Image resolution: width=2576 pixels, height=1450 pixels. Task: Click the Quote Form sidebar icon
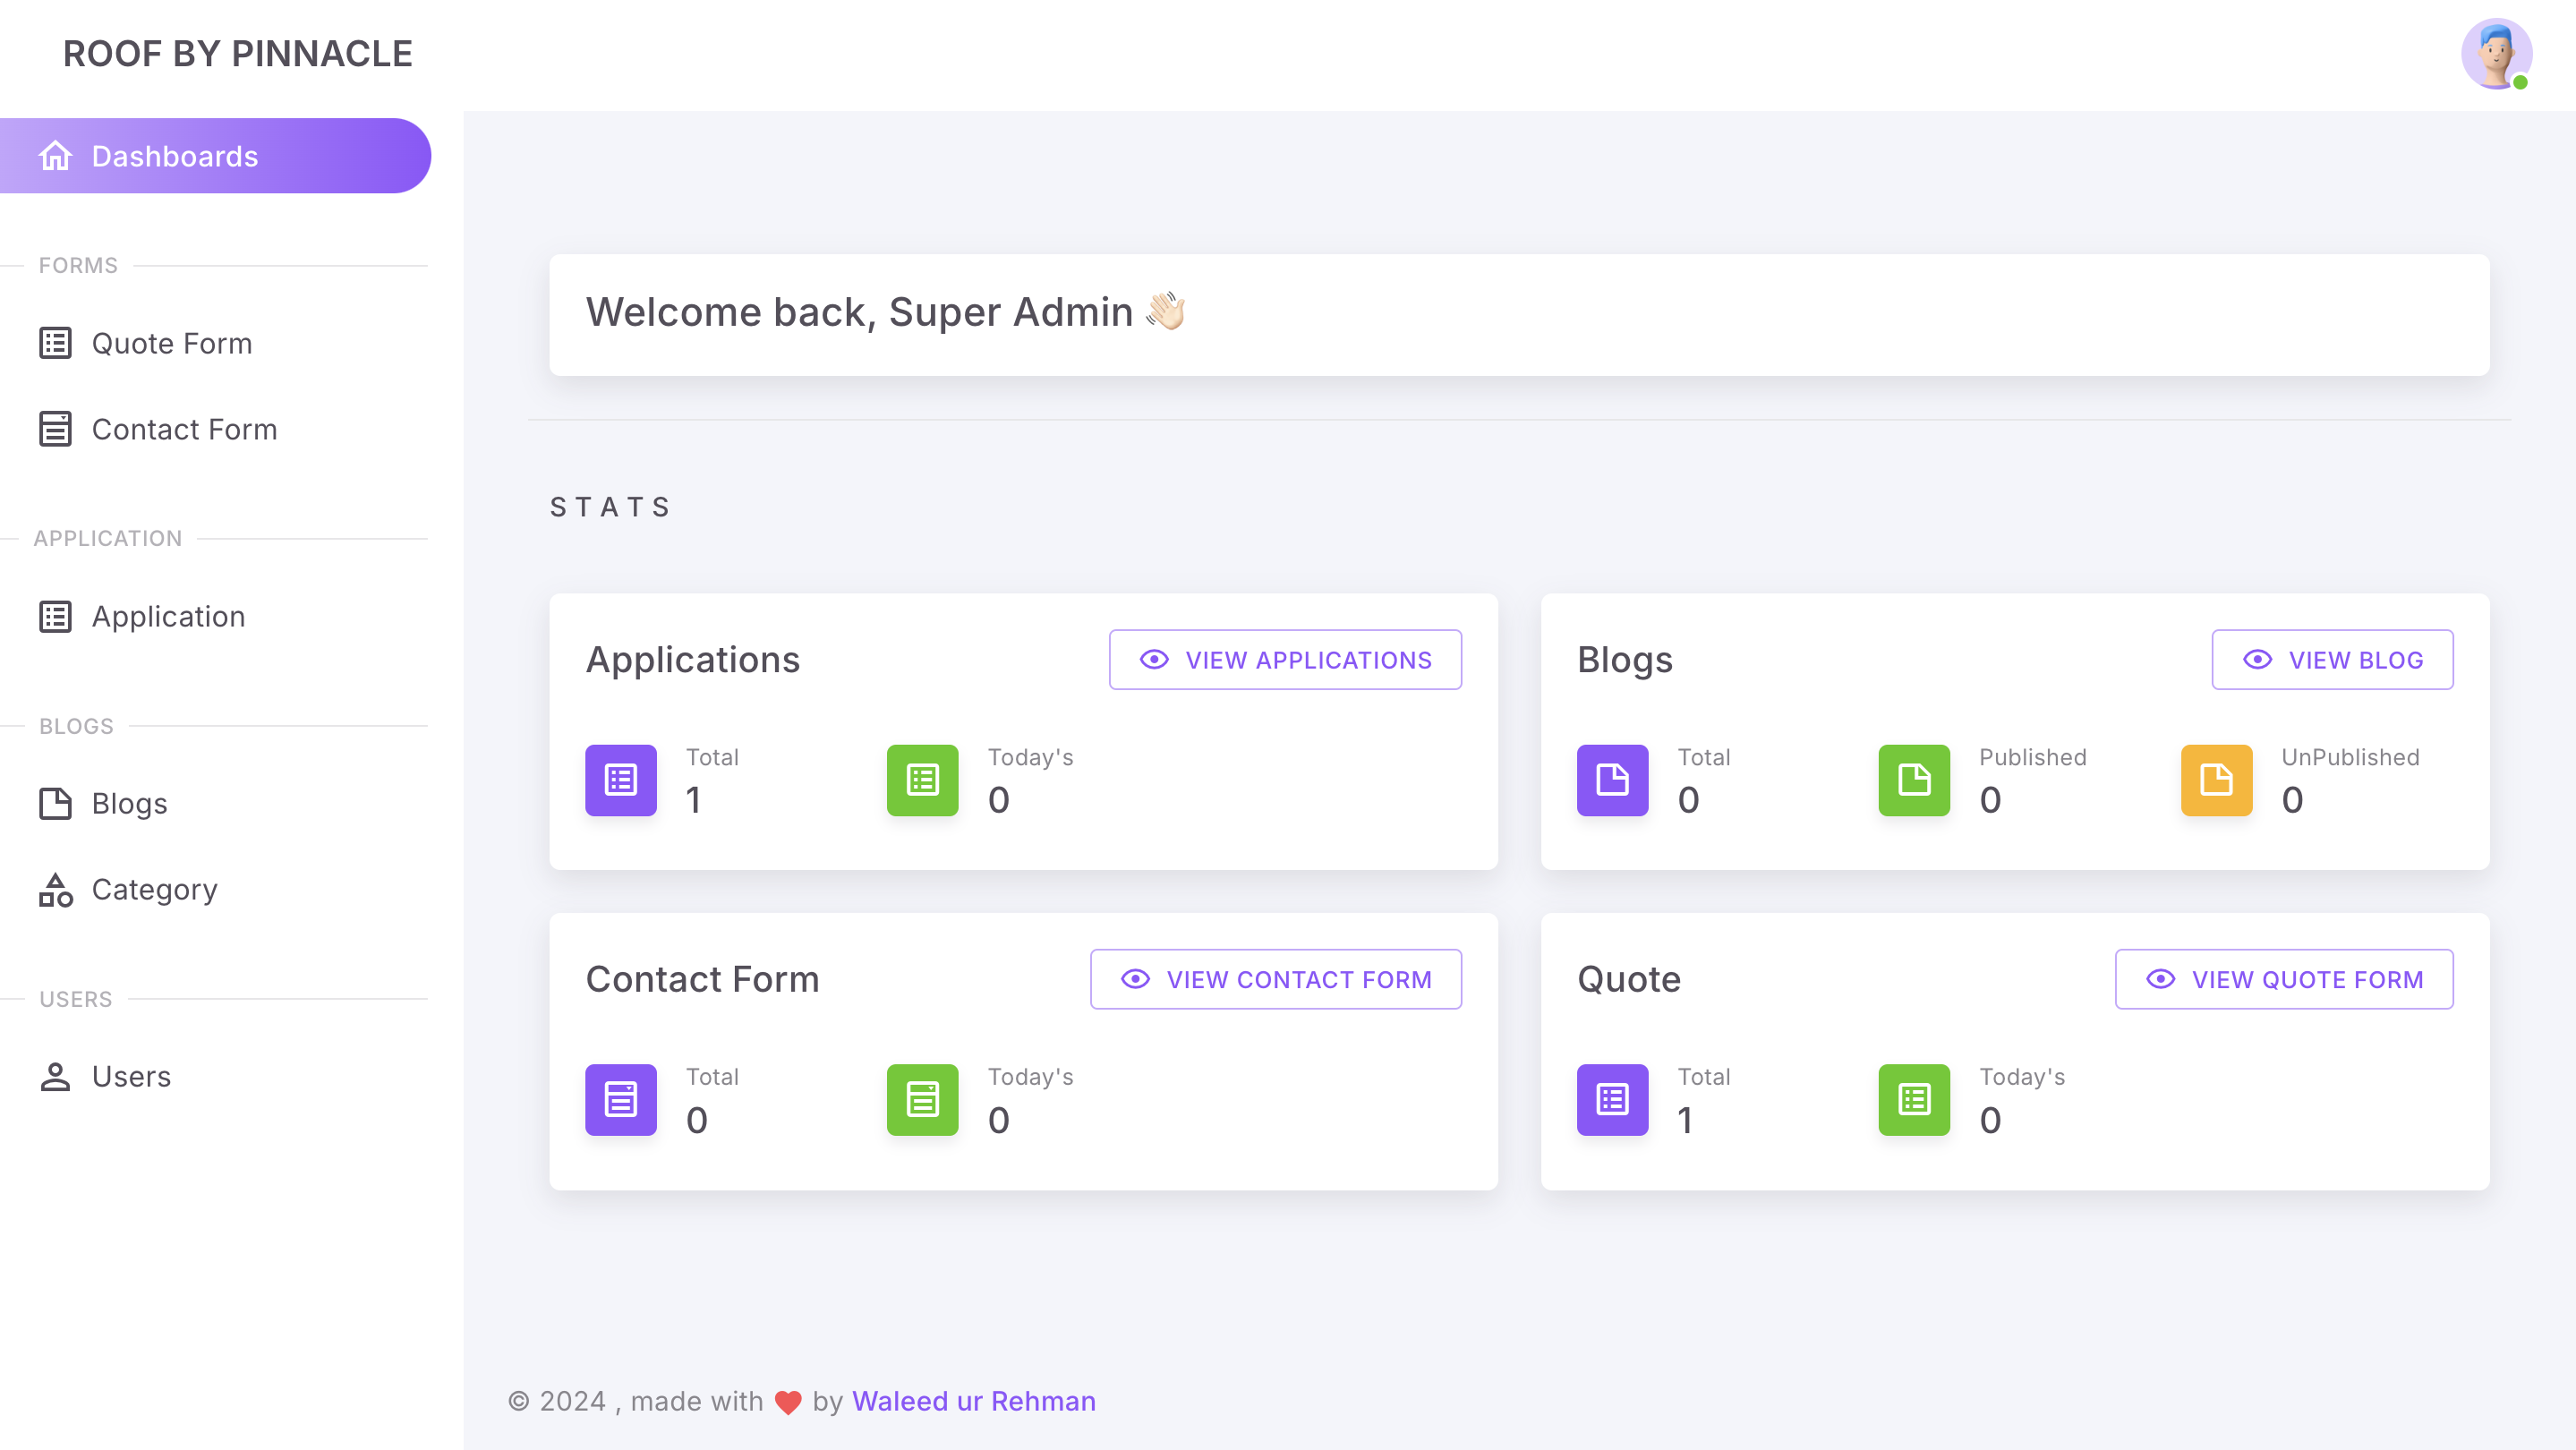click(x=55, y=343)
